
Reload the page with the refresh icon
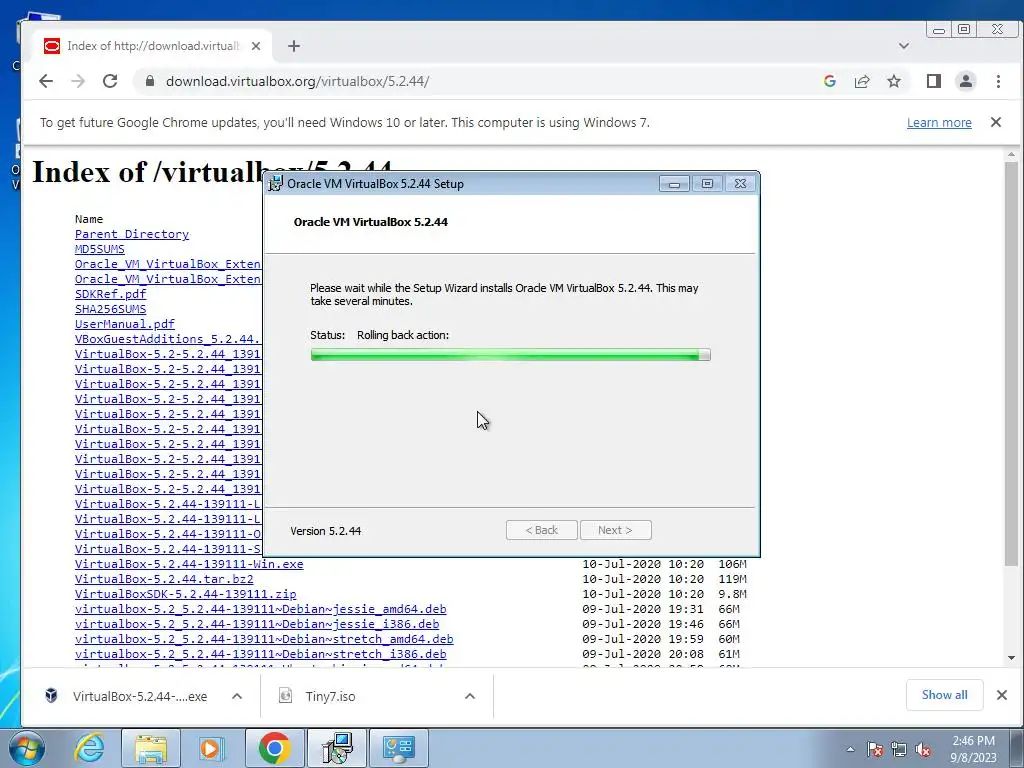click(x=110, y=81)
